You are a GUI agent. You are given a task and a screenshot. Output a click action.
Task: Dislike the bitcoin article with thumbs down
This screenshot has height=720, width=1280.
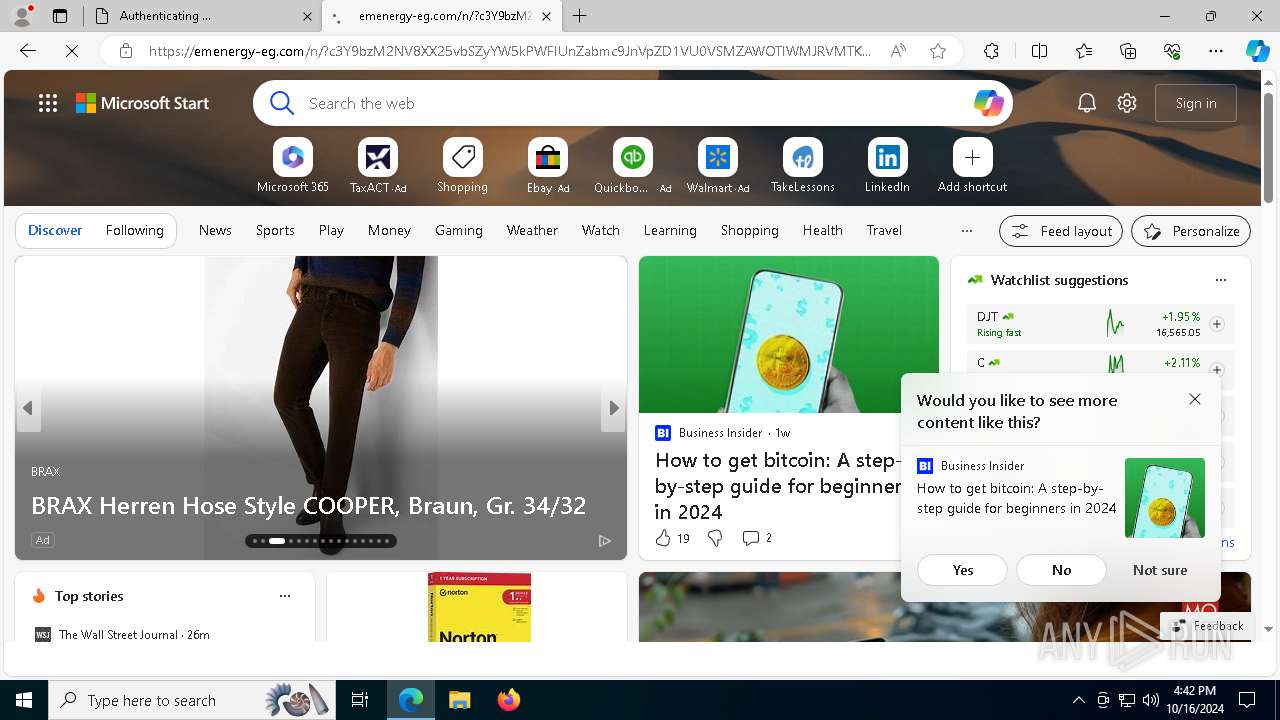point(715,538)
